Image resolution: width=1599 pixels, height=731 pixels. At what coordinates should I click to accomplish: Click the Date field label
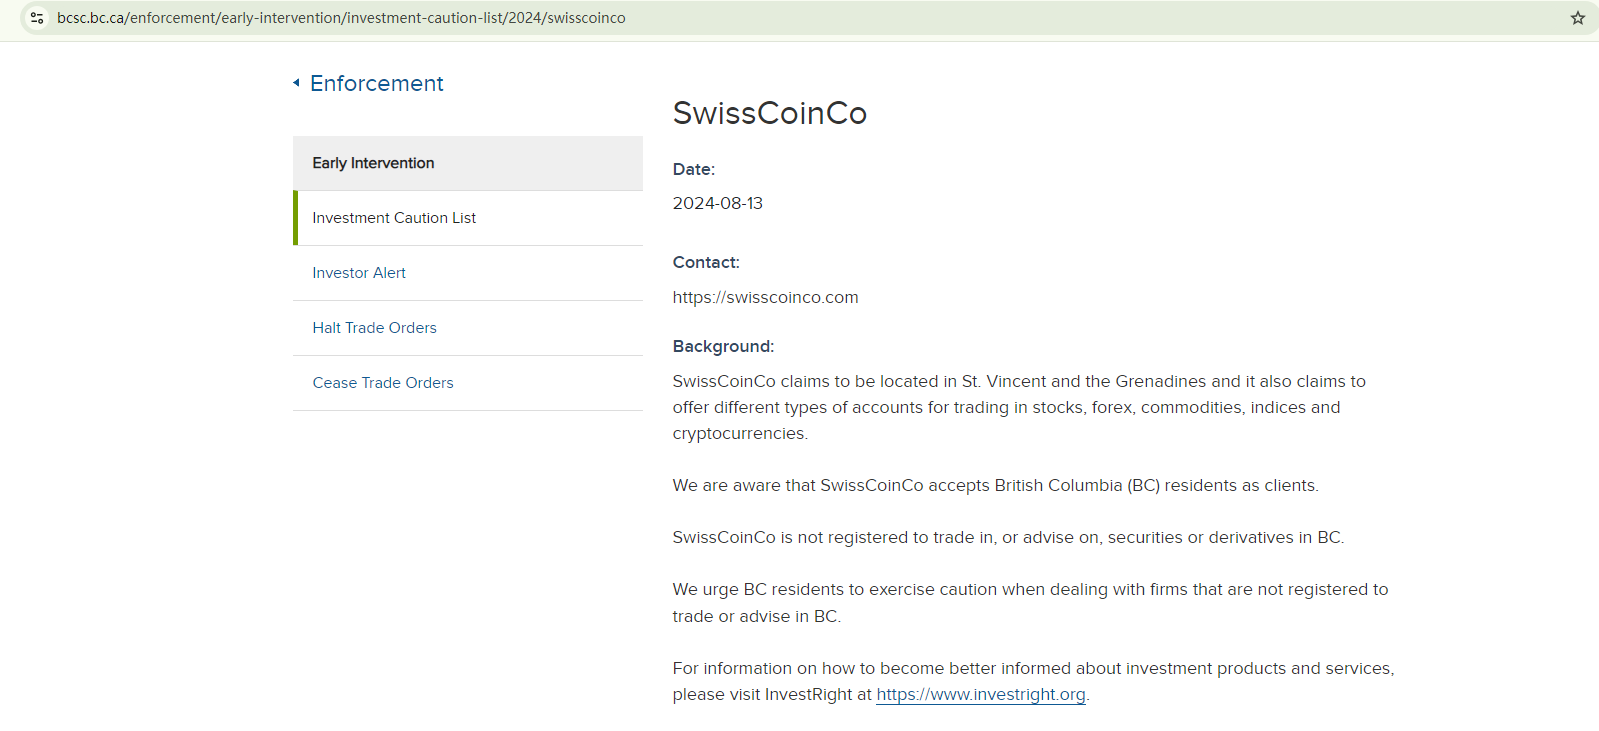pos(693,170)
